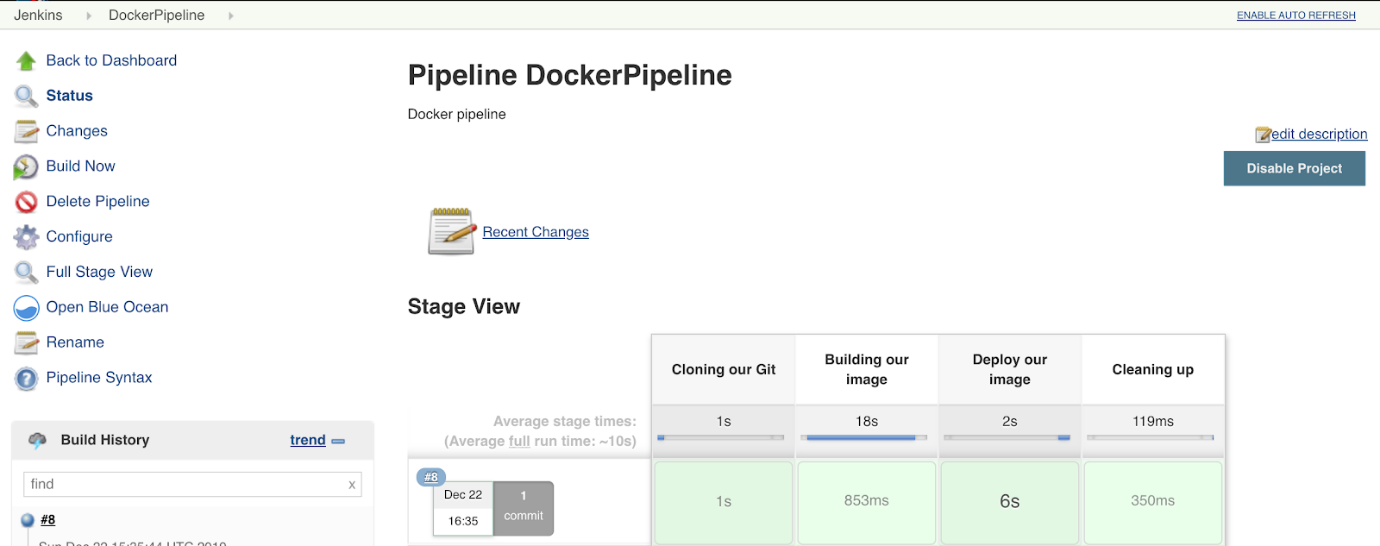Screen dimensions: 1380x546
Task: Click the #8 badge in Stage View
Action: [x=431, y=477]
